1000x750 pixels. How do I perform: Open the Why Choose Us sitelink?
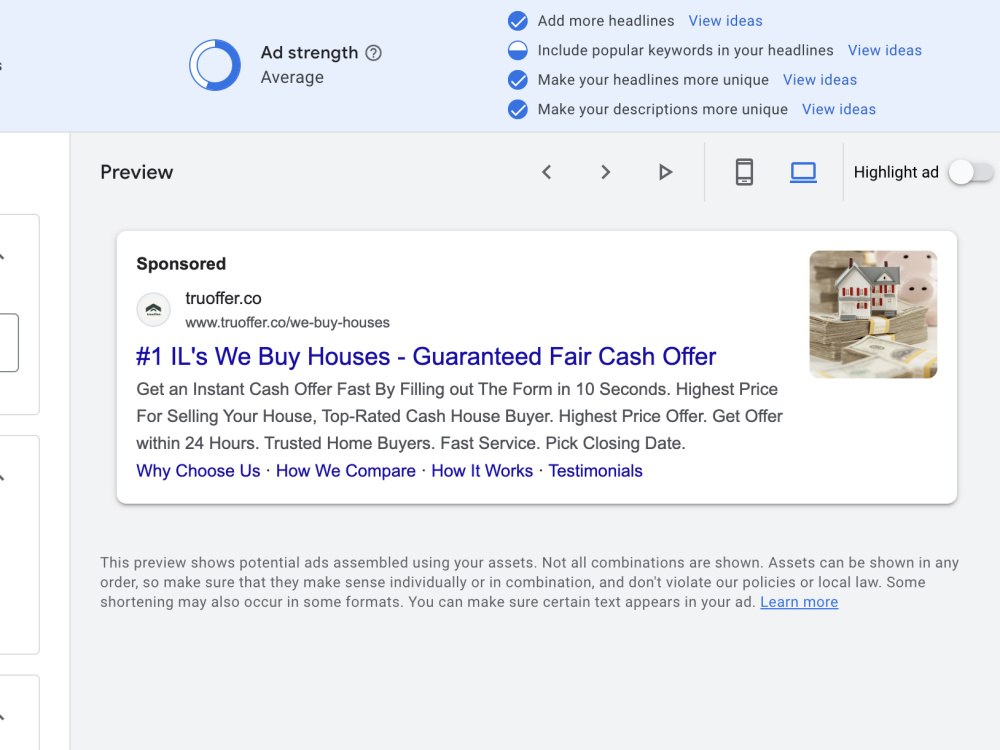coord(198,471)
